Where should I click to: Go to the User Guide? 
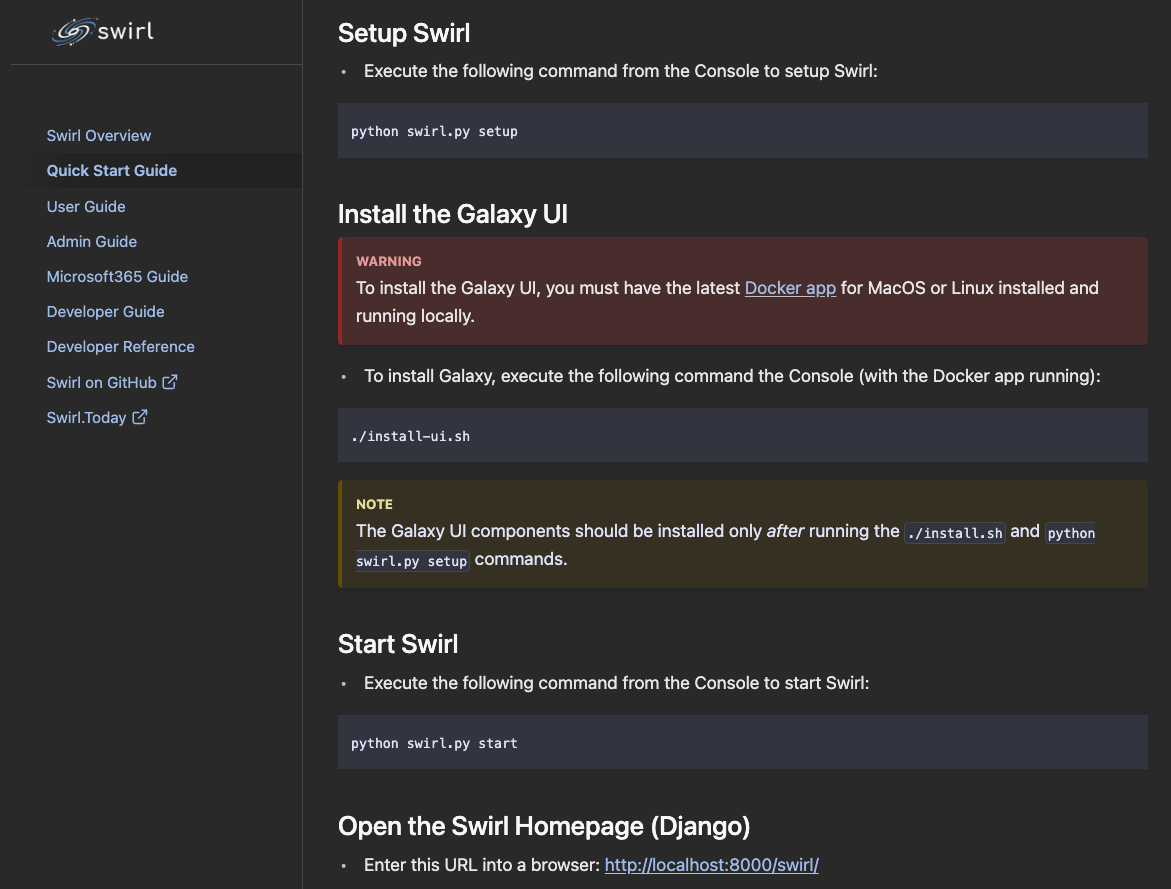[86, 206]
